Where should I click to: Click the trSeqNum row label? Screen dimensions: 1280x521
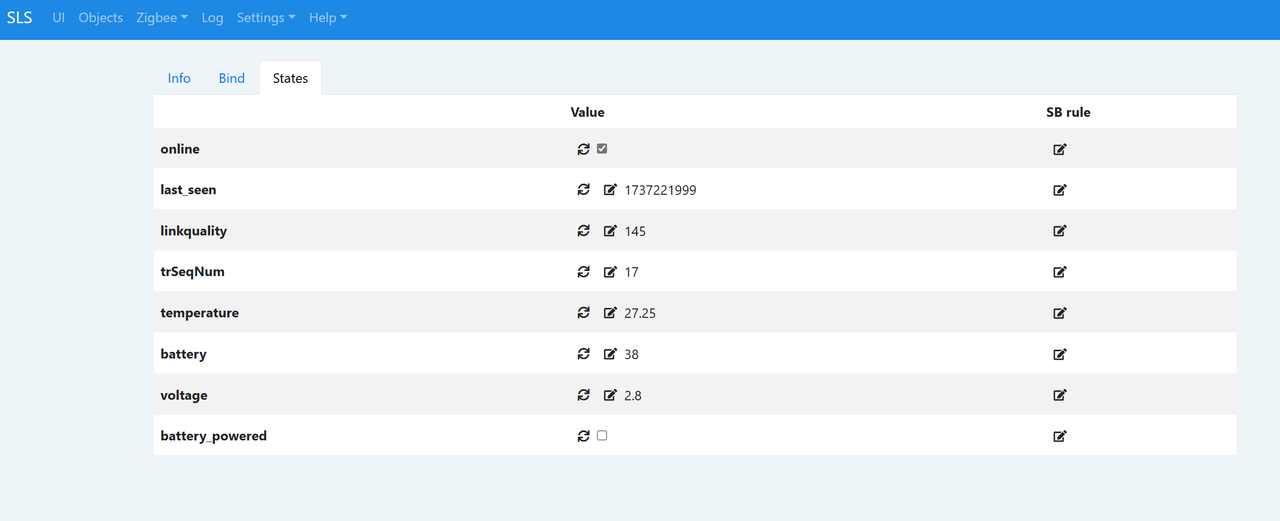point(192,272)
